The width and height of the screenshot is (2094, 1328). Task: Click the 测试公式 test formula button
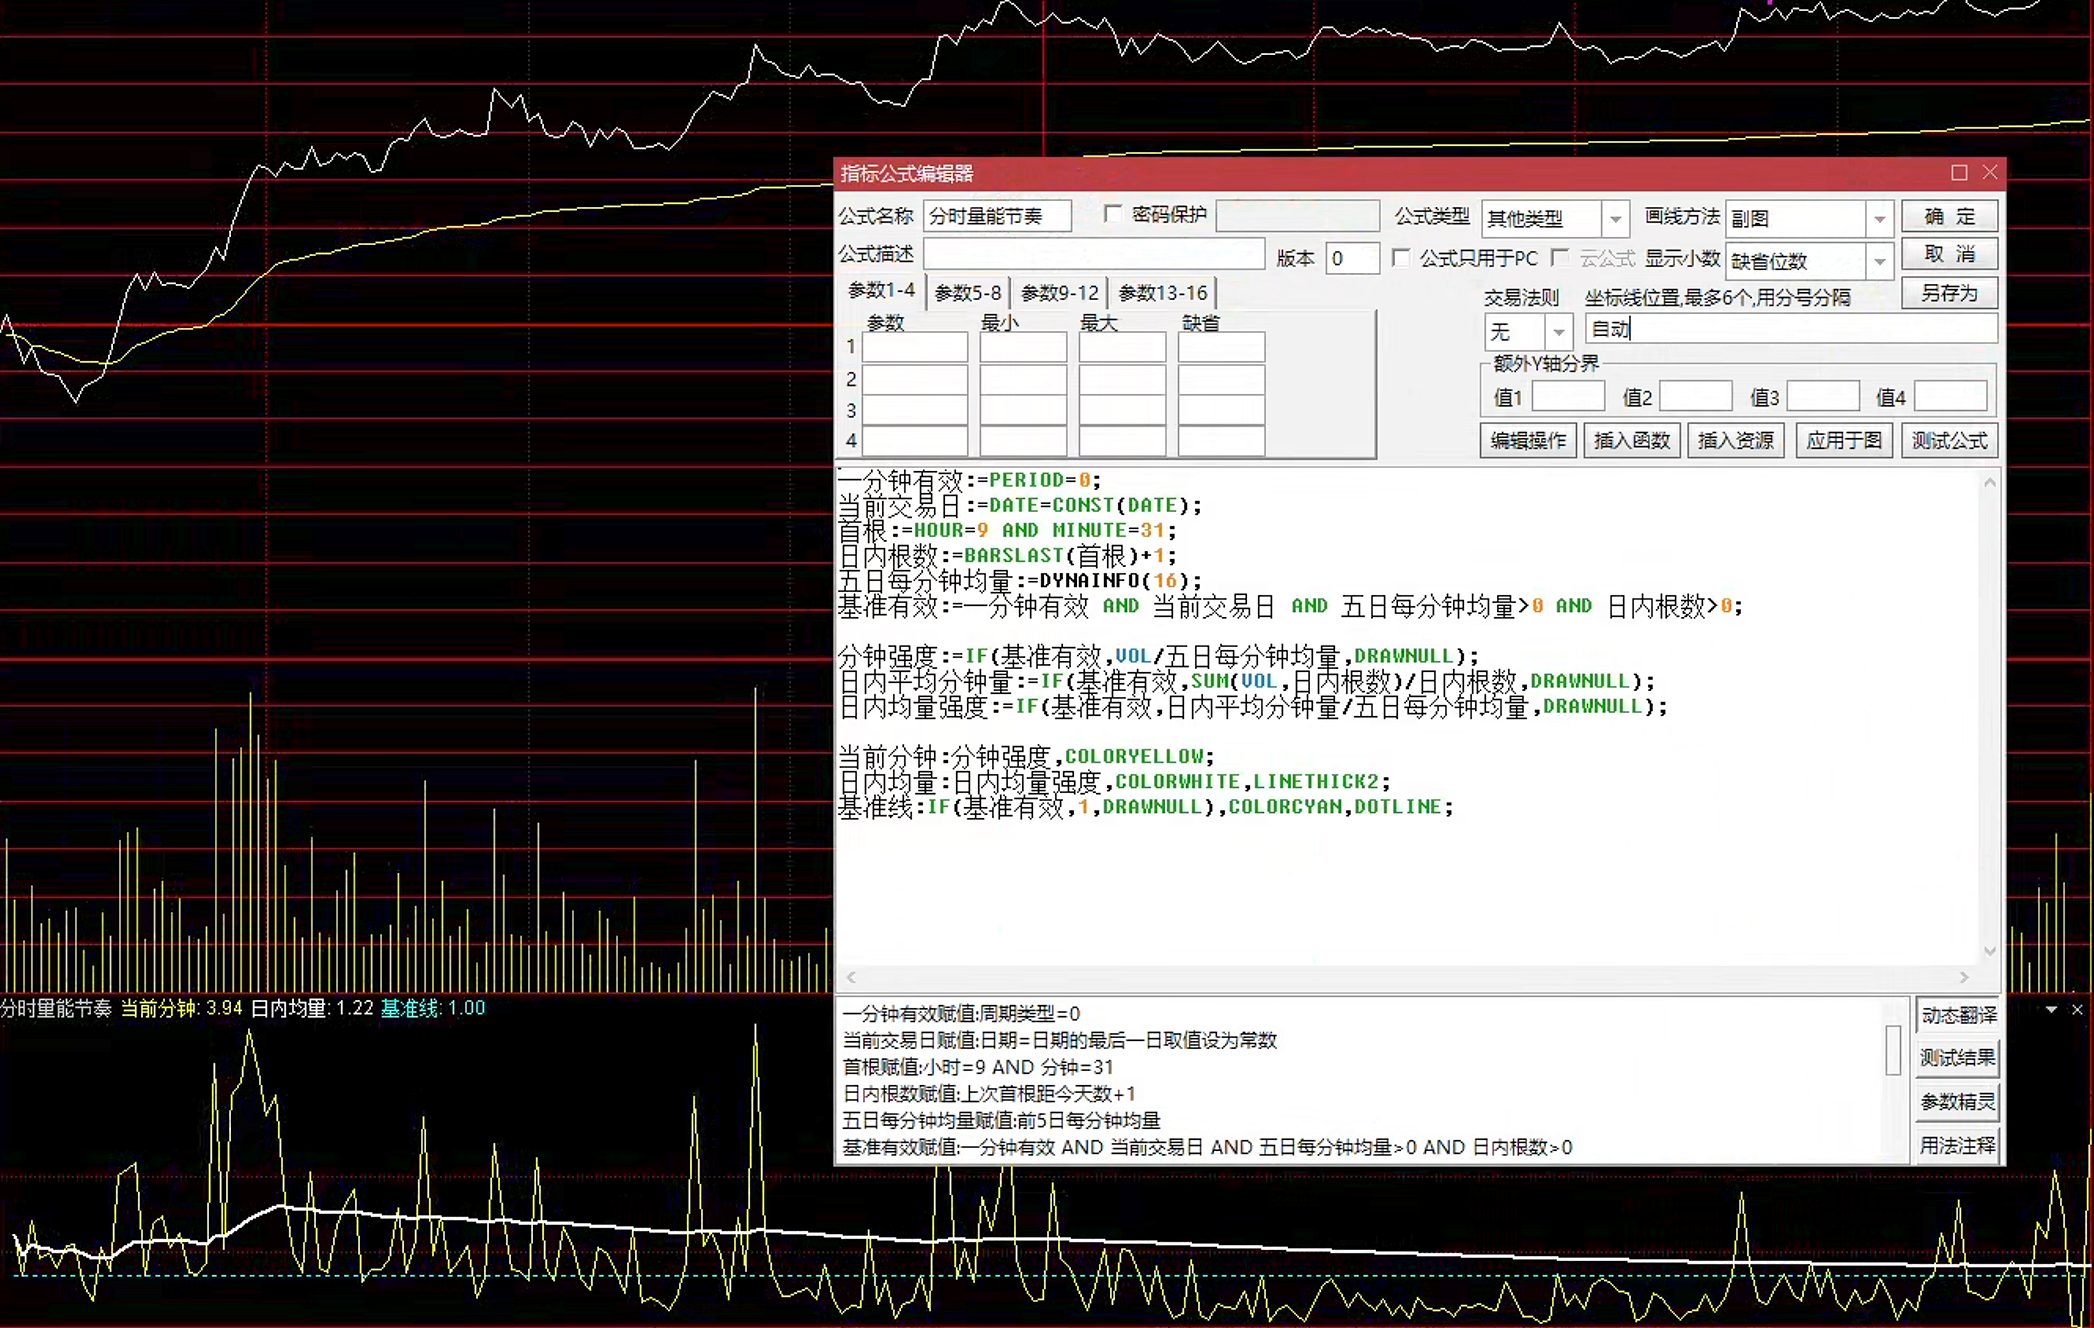point(1949,440)
